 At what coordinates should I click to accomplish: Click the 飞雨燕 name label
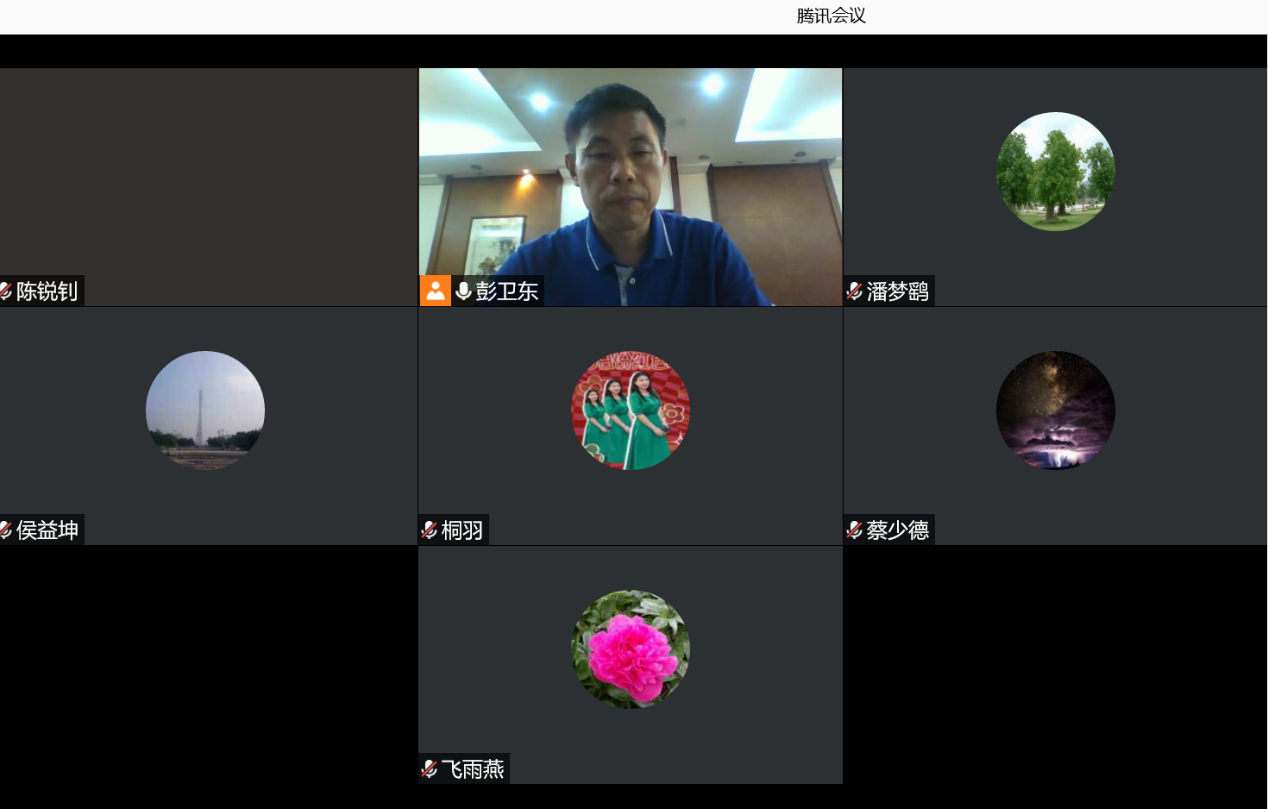(x=473, y=769)
